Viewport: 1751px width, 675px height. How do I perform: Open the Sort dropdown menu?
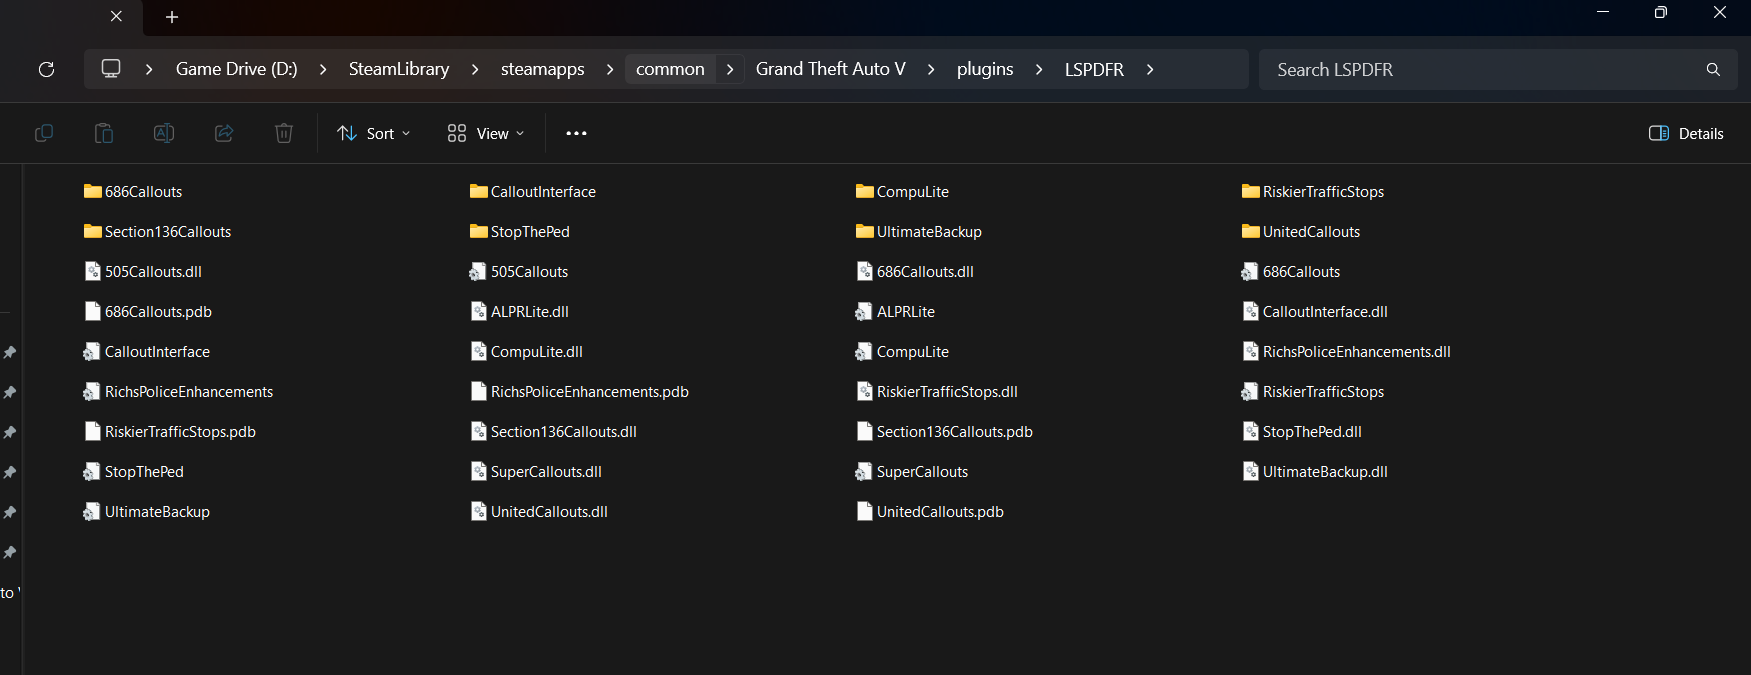click(x=374, y=133)
